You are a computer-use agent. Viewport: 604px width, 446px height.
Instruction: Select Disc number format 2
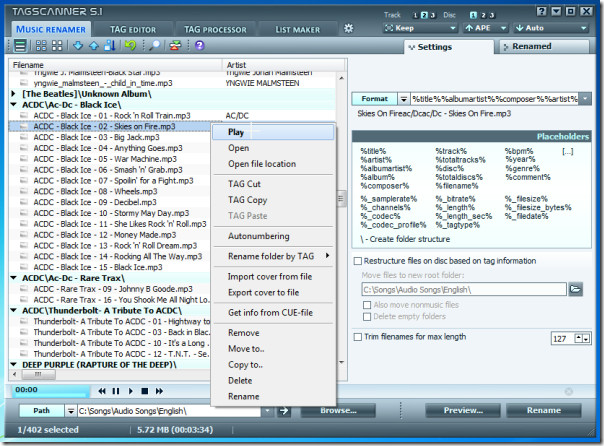[483, 15]
